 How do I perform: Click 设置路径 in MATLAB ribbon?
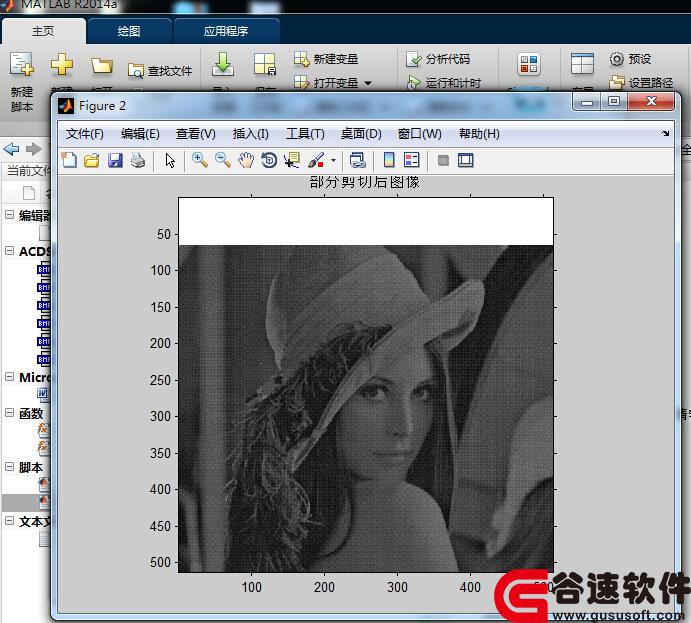(641, 83)
